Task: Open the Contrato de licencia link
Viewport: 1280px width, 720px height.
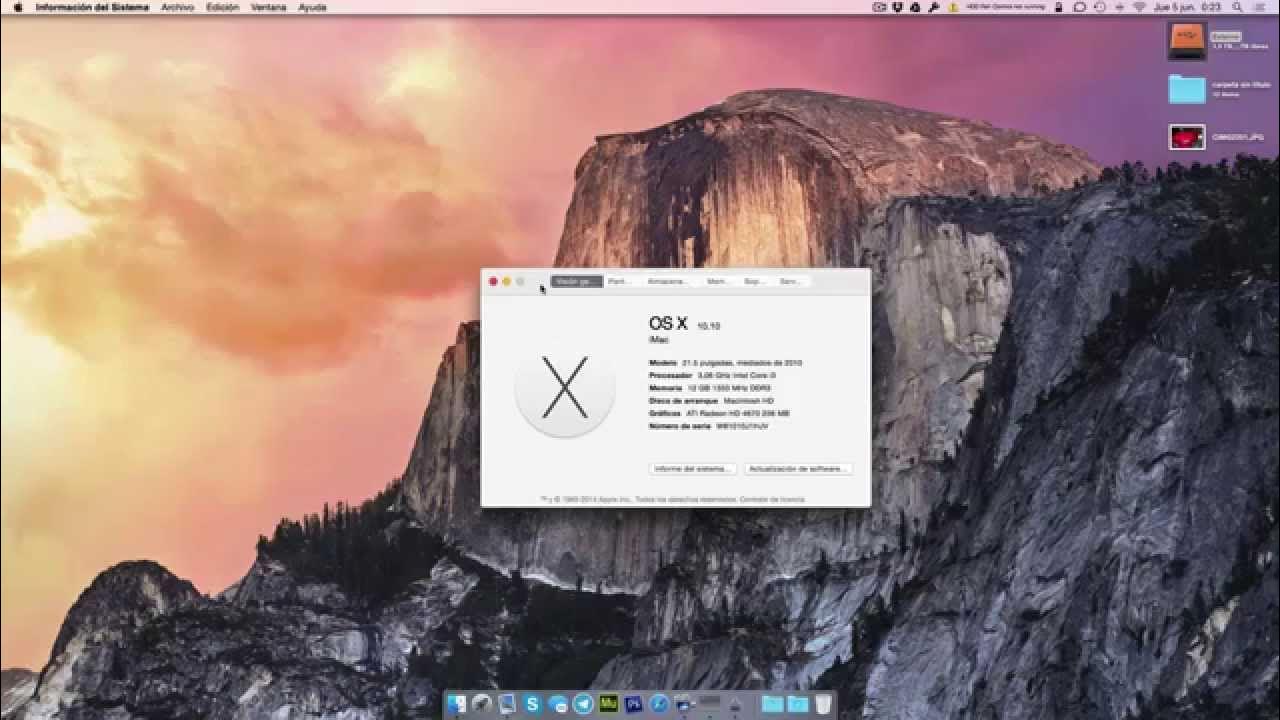Action: click(772, 499)
